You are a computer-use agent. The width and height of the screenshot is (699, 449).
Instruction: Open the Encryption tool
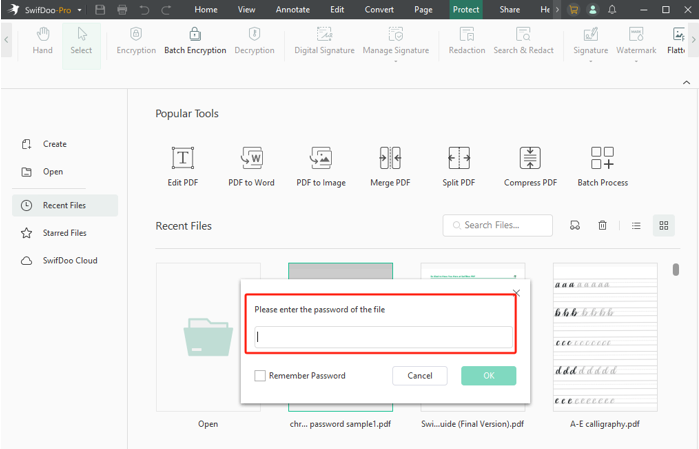pos(136,41)
